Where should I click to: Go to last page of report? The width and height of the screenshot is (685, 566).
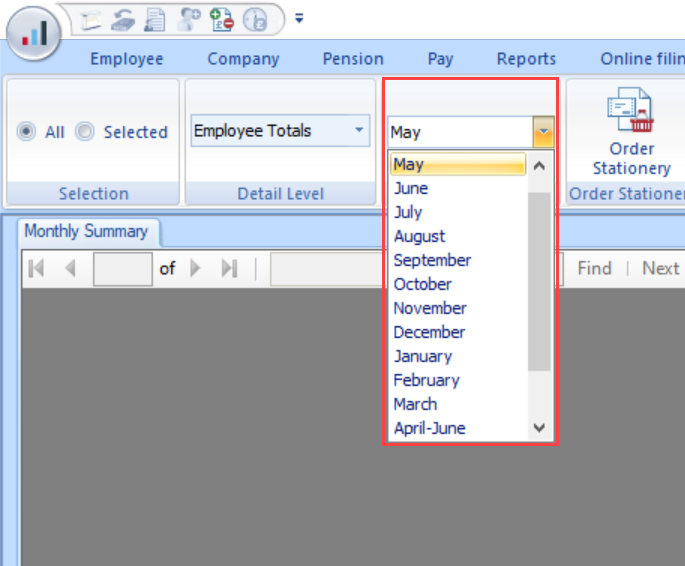(229, 268)
